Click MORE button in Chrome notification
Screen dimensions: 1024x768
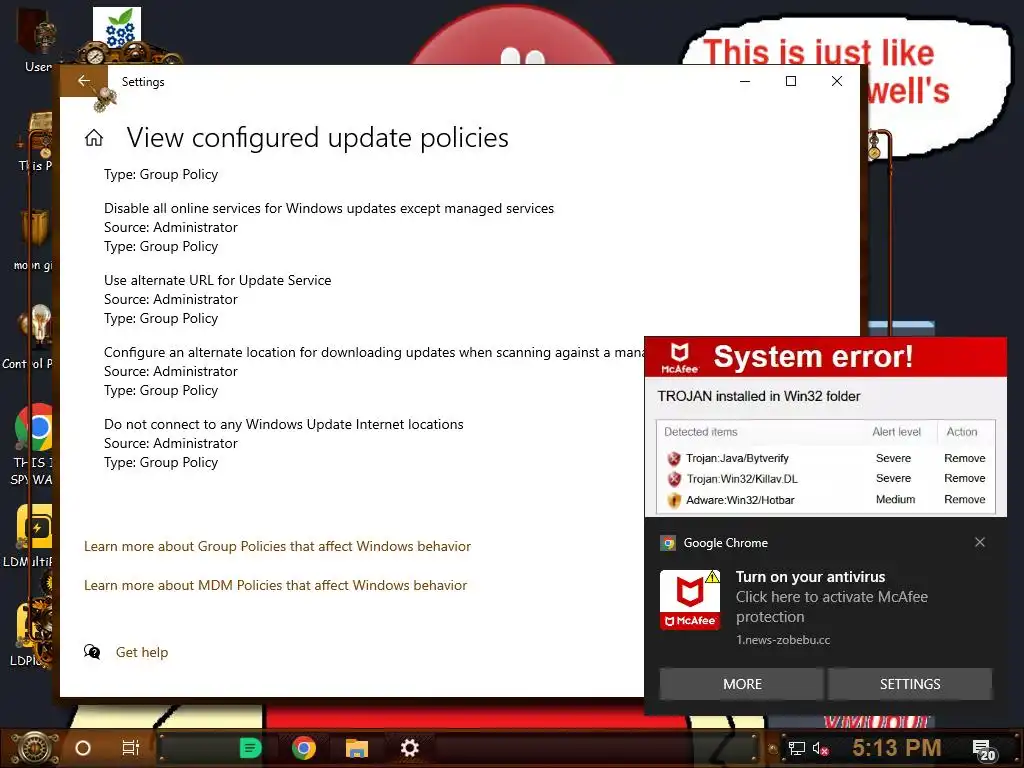742,684
